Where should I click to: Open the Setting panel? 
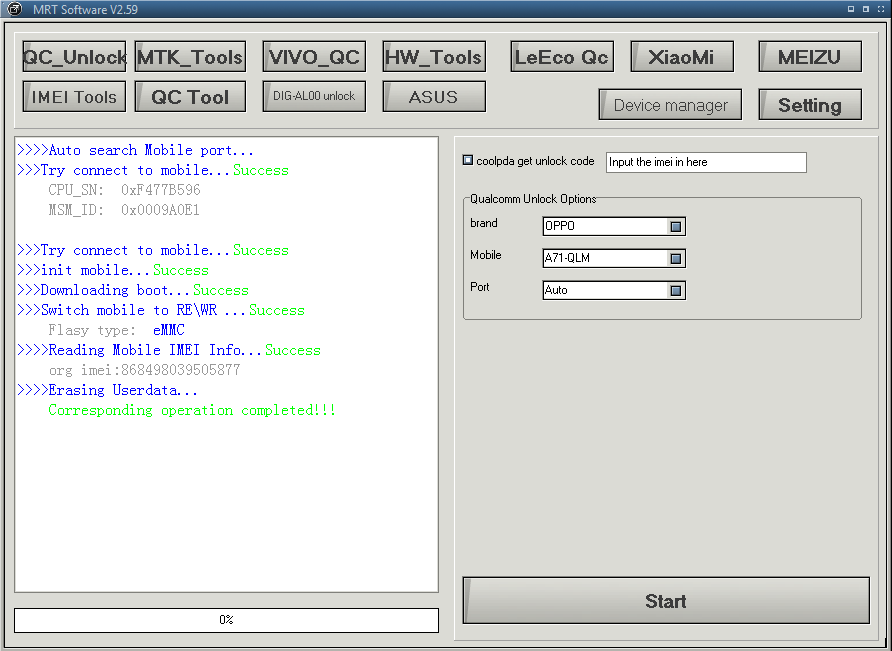point(810,104)
